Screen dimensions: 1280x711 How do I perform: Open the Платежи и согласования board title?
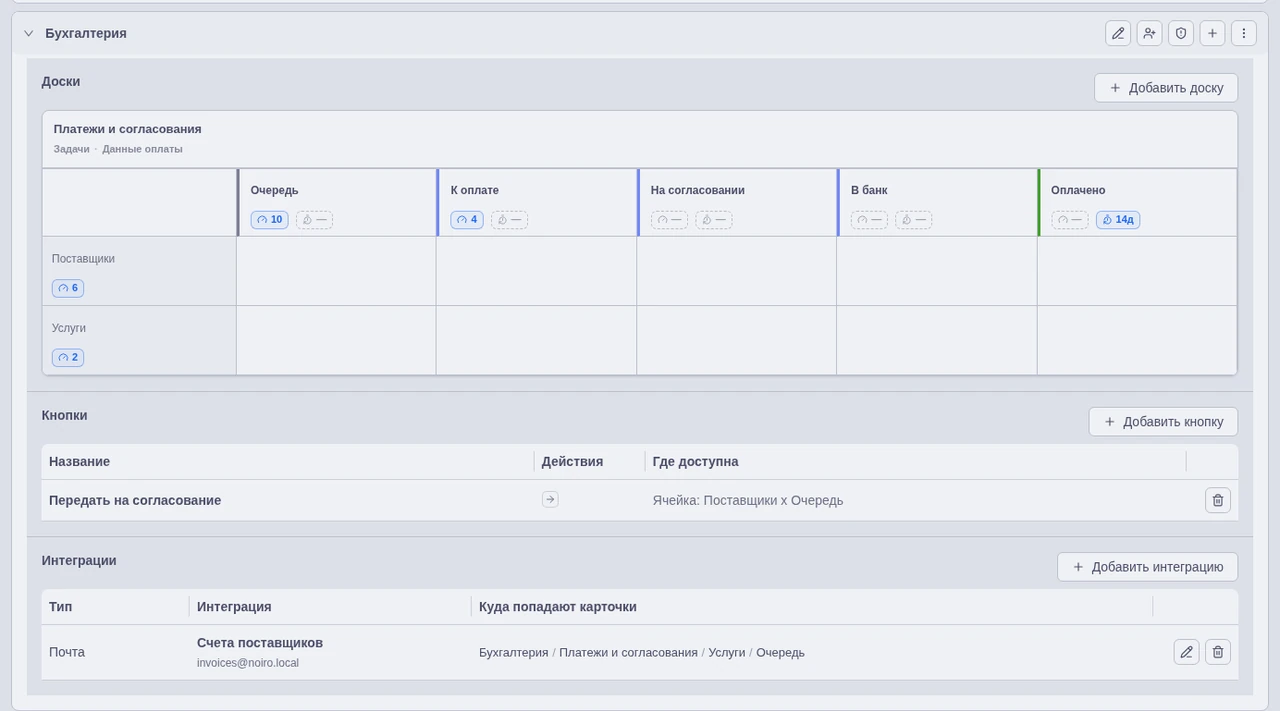[128, 129]
